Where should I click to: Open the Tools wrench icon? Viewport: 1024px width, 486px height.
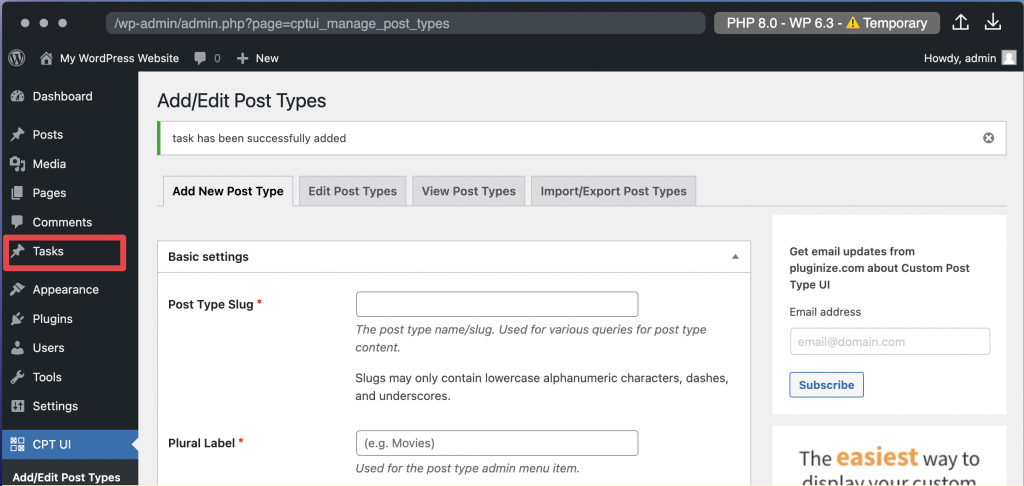click(17, 377)
